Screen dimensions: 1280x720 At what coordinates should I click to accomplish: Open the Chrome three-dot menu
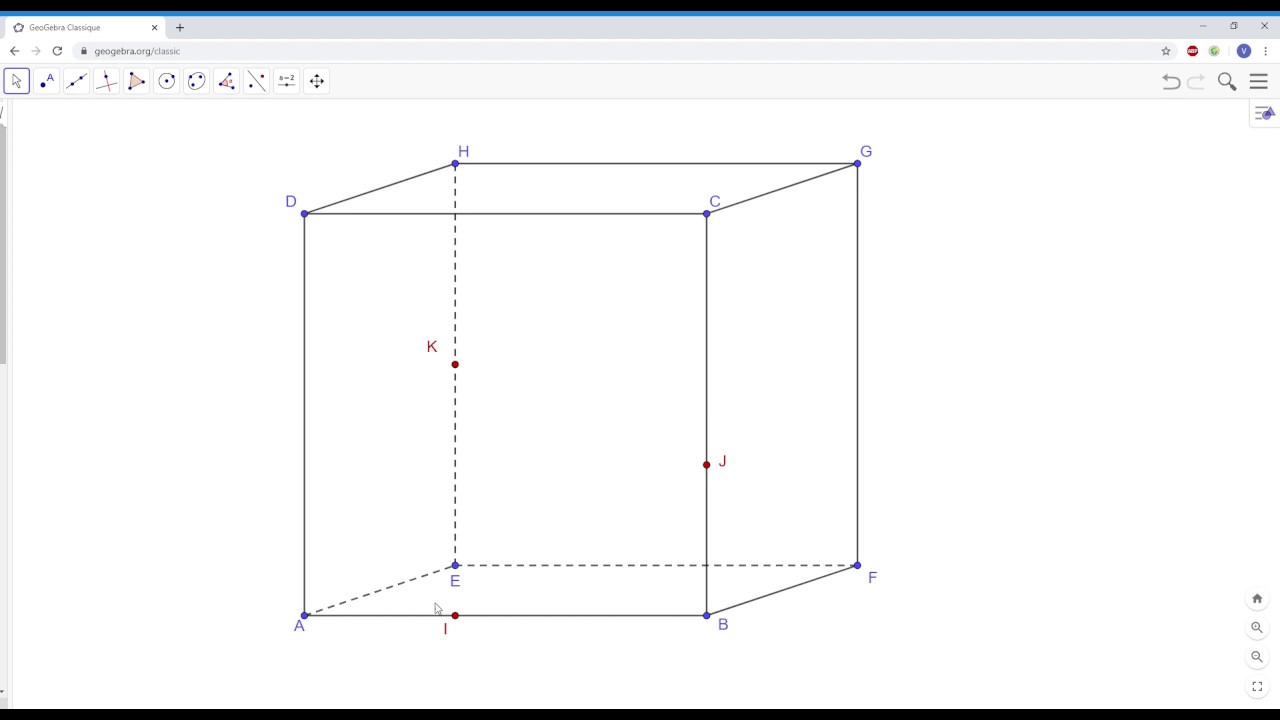1266,51
